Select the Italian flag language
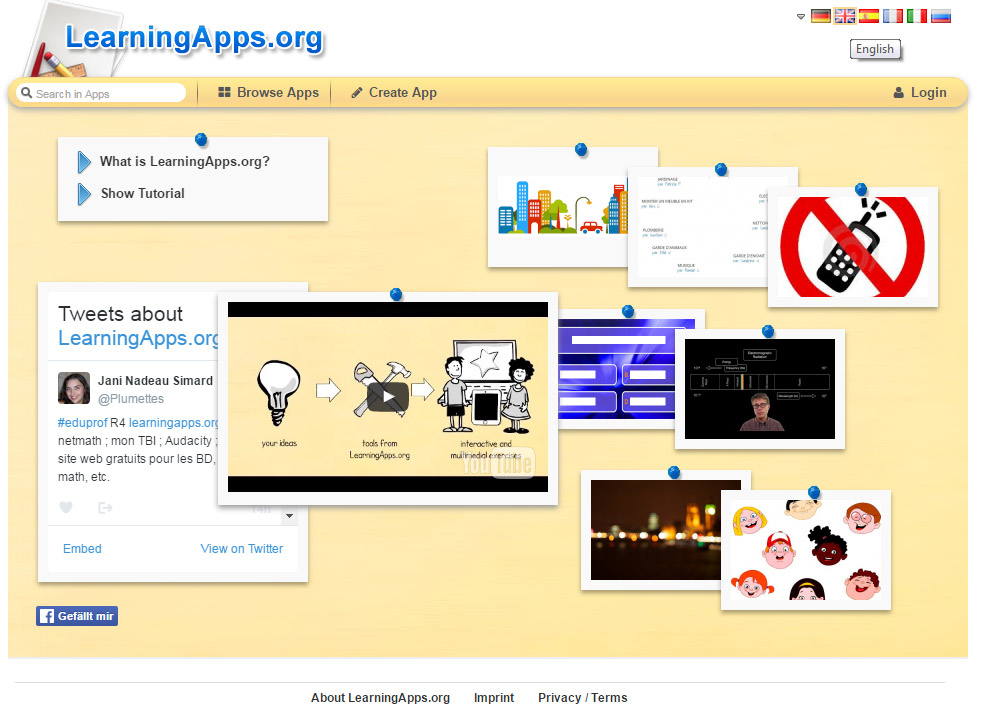1000x723 pixels. [916, 16]
